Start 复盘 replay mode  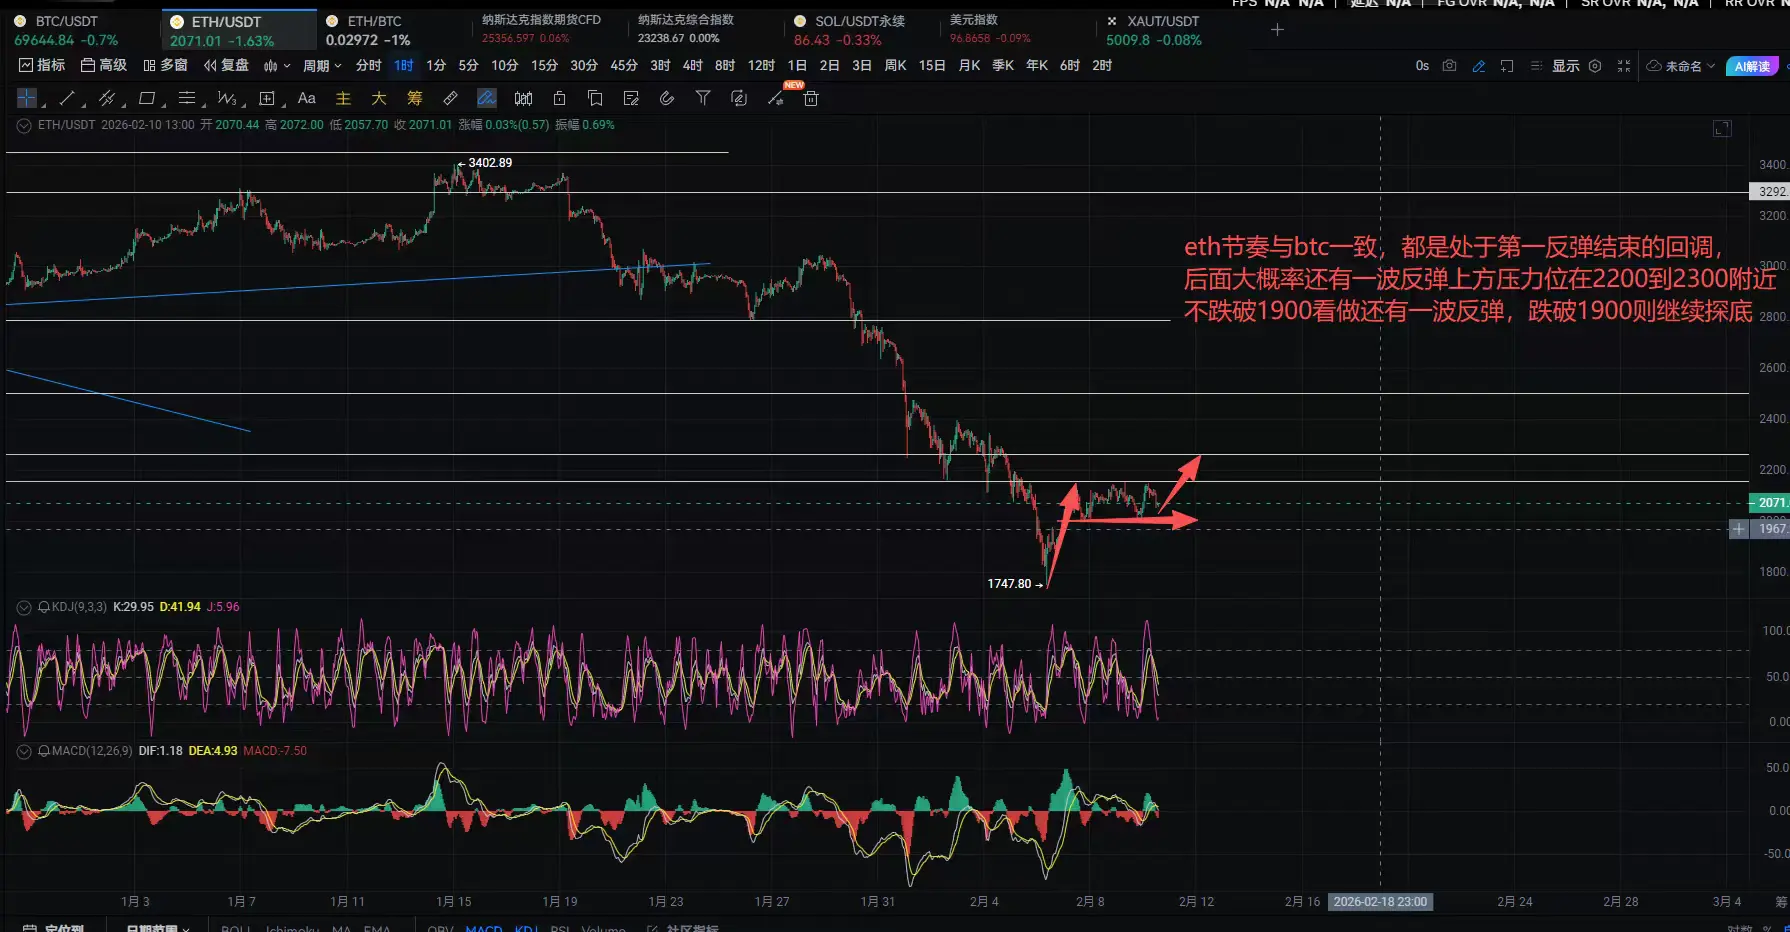[226, 65]
